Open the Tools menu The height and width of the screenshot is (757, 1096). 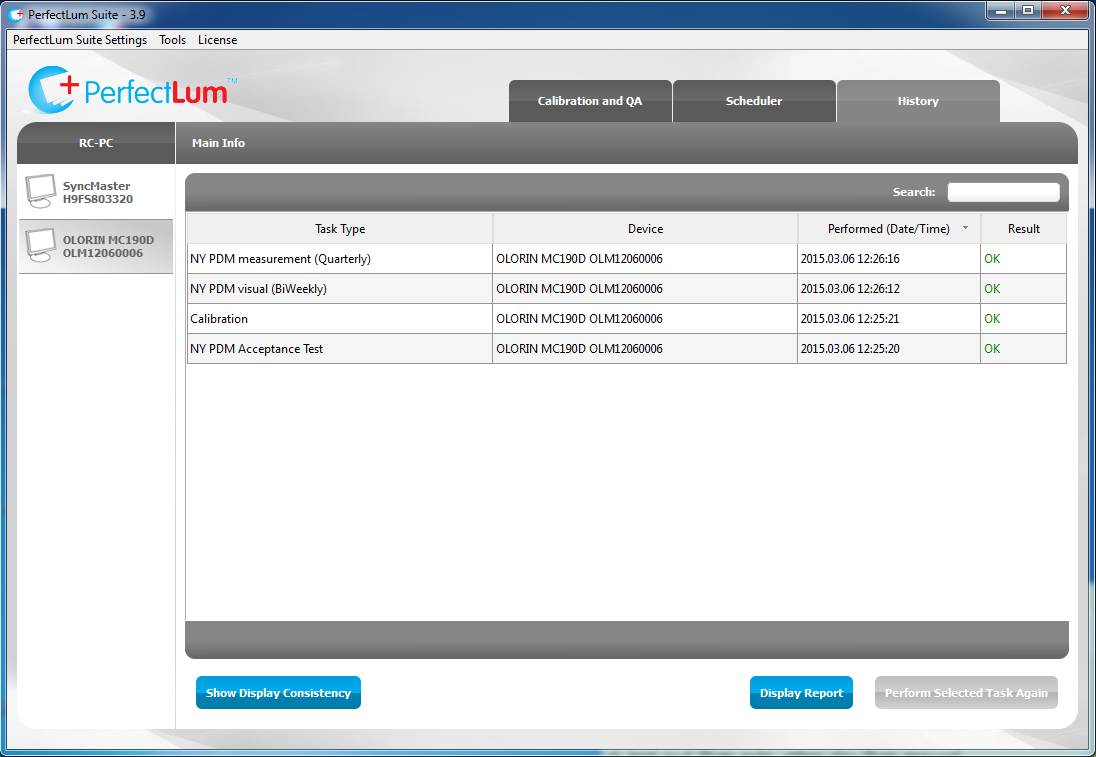(x=173, y=40)
